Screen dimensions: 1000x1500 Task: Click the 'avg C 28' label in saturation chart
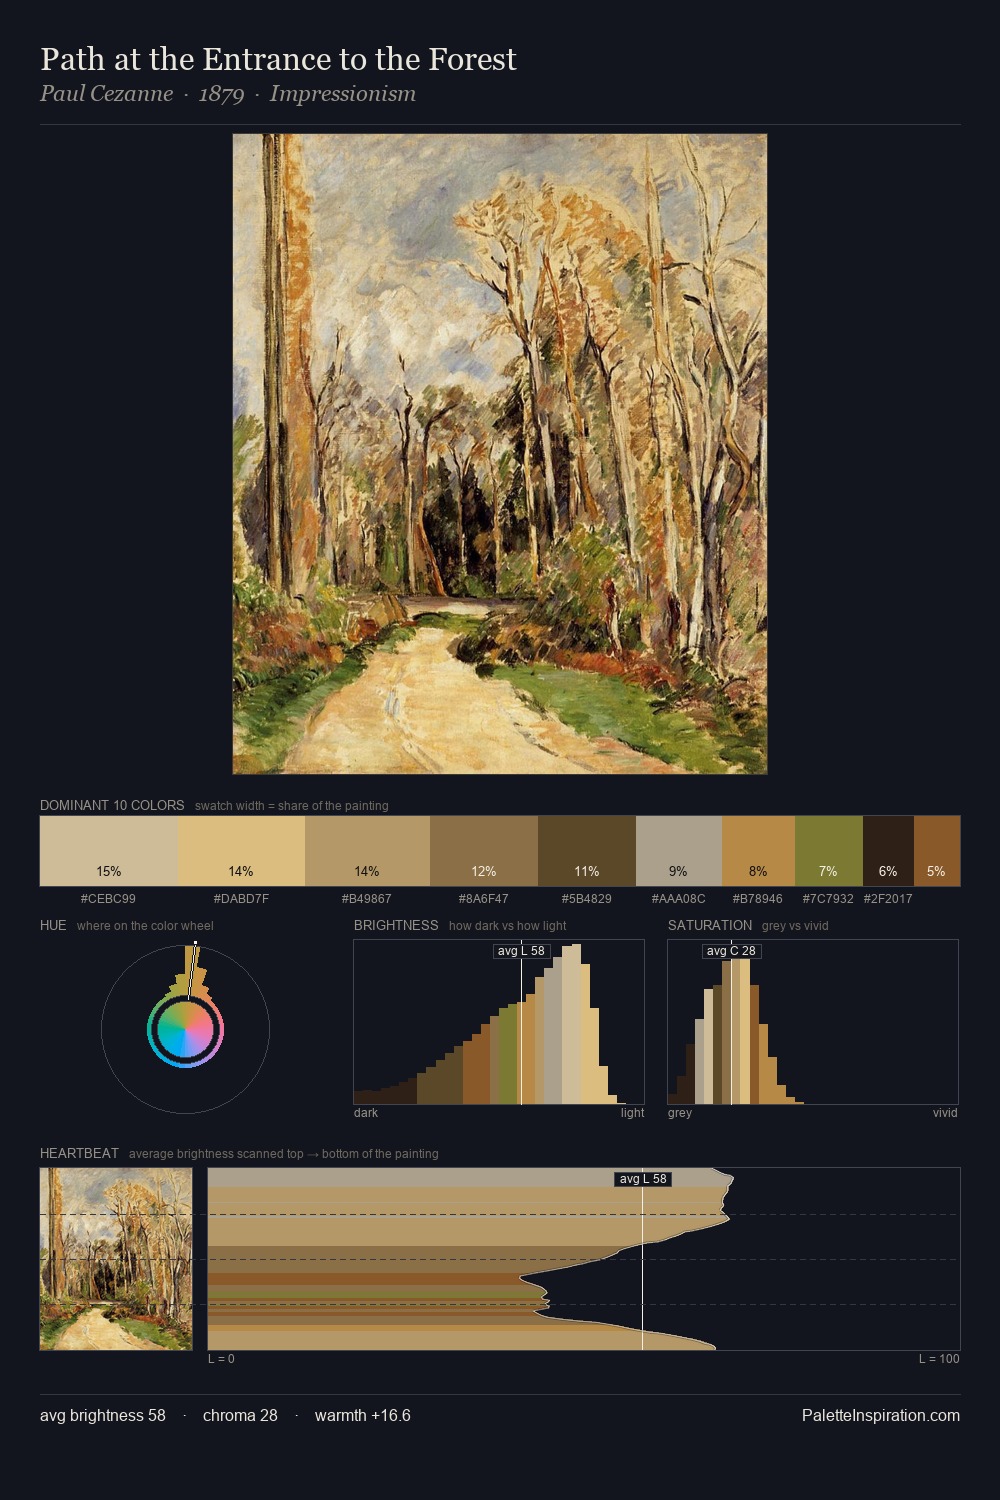731,951
